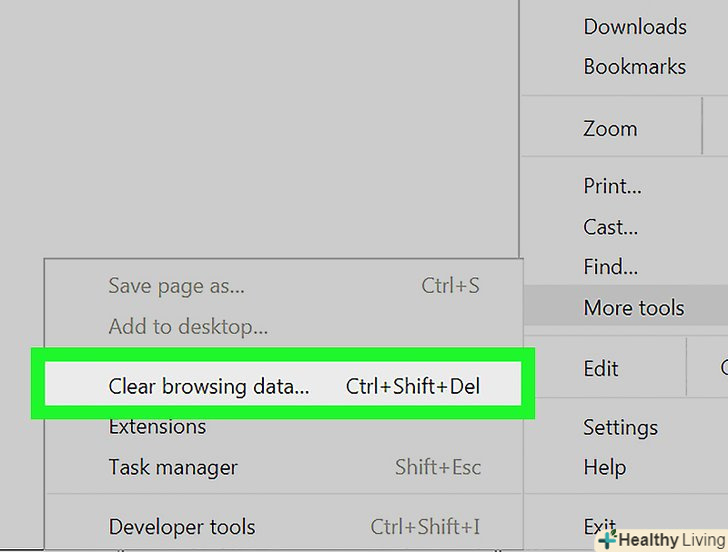This screenshot has height=552, width=728.
Task: Select Save page as... in submenu
Action: tap(176, 286)
